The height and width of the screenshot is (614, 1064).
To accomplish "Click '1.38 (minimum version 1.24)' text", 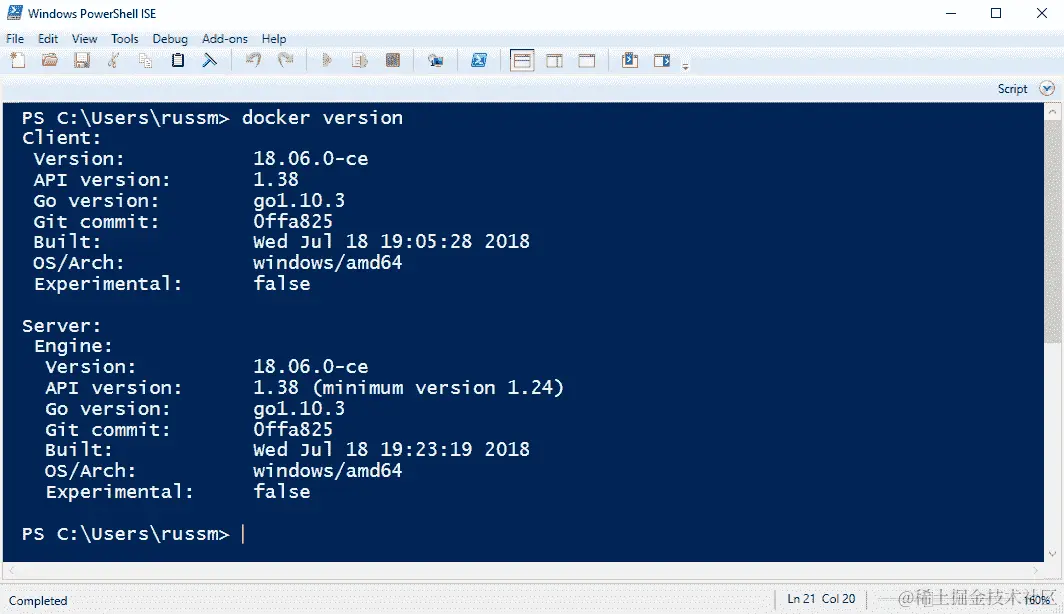I will tap(408, 387).
